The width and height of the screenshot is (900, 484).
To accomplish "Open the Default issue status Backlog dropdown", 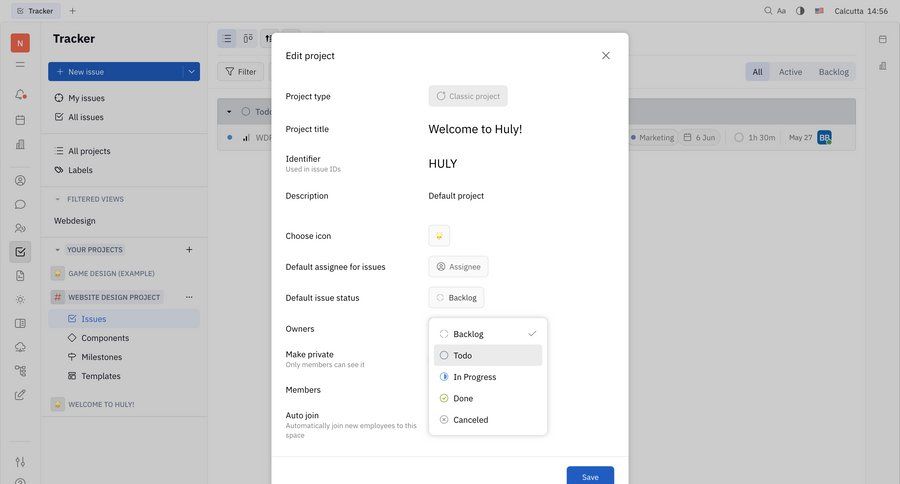I will (x=456, y=298).
